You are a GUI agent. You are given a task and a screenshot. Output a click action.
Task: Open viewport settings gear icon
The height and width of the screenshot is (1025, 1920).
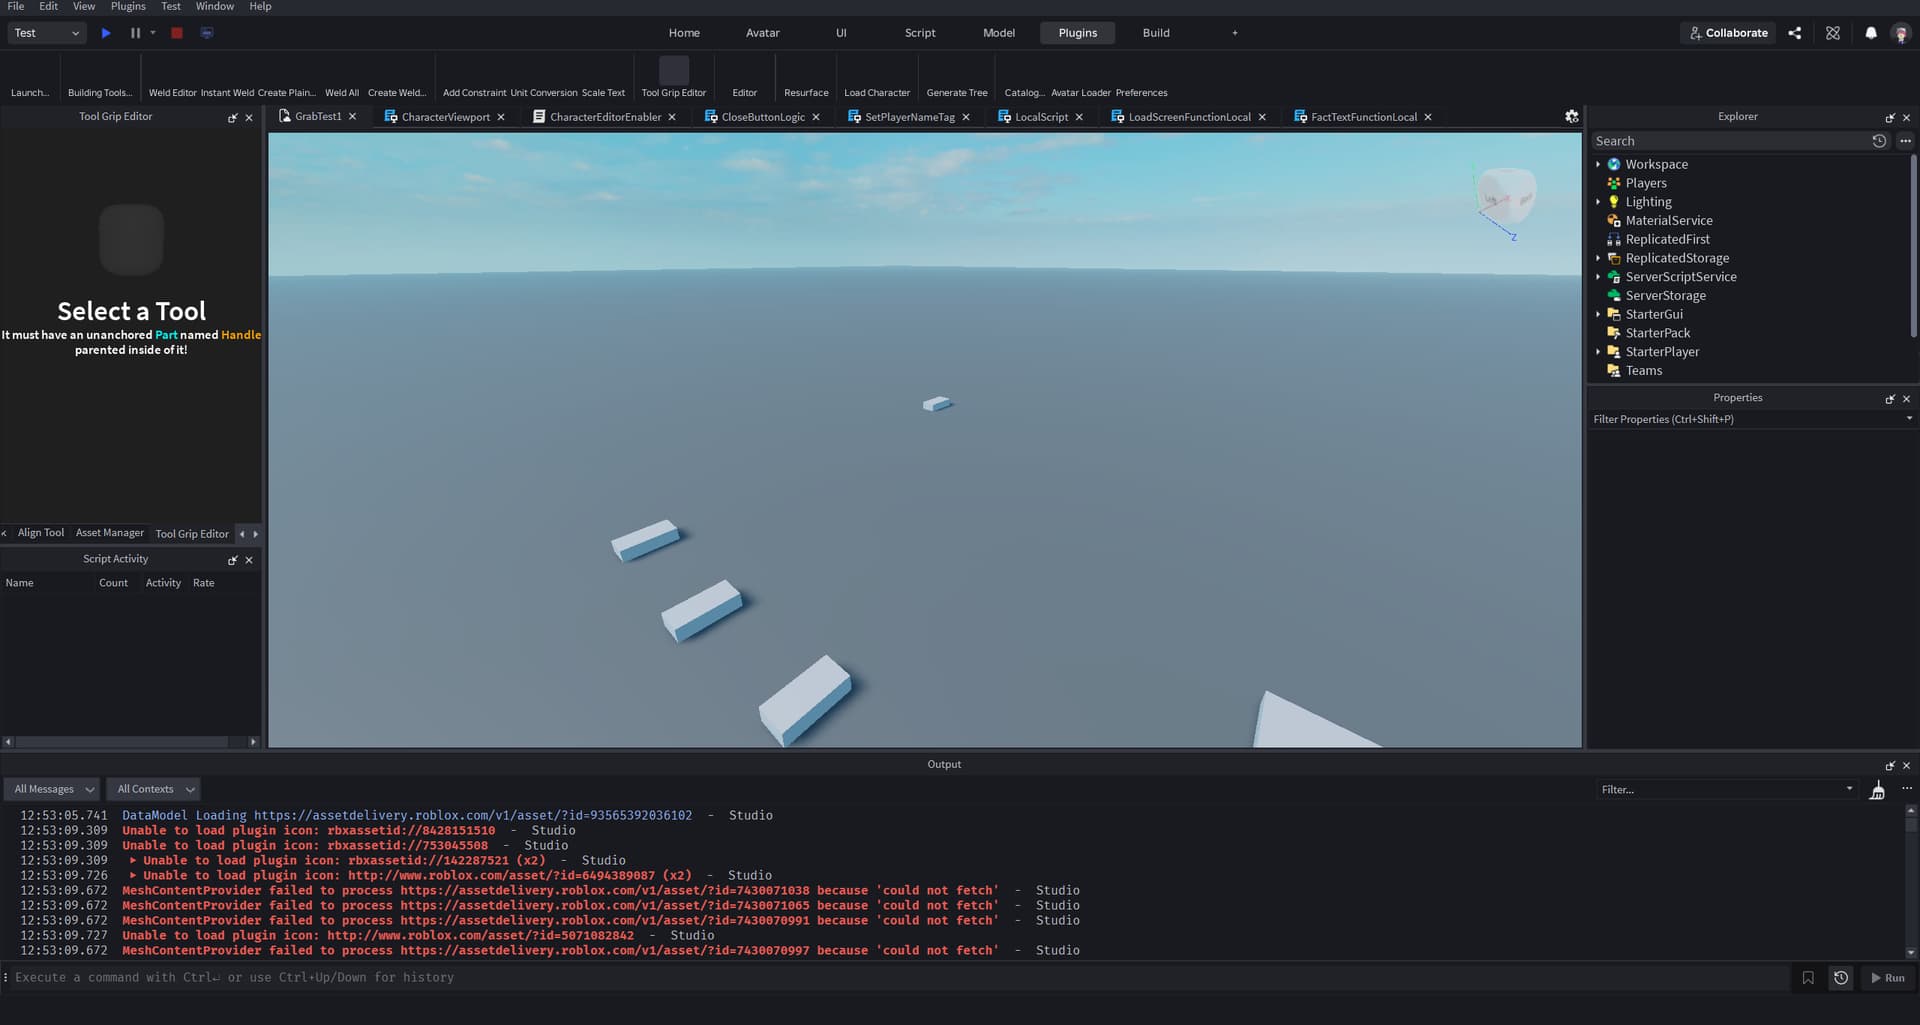[x=1572, y=117]
